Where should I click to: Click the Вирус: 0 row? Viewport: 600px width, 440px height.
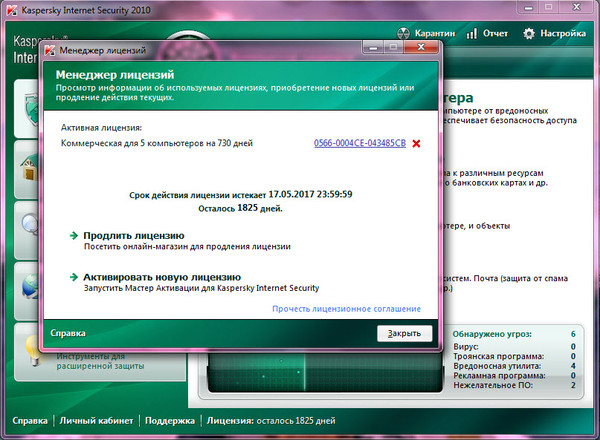pos(514,347)
